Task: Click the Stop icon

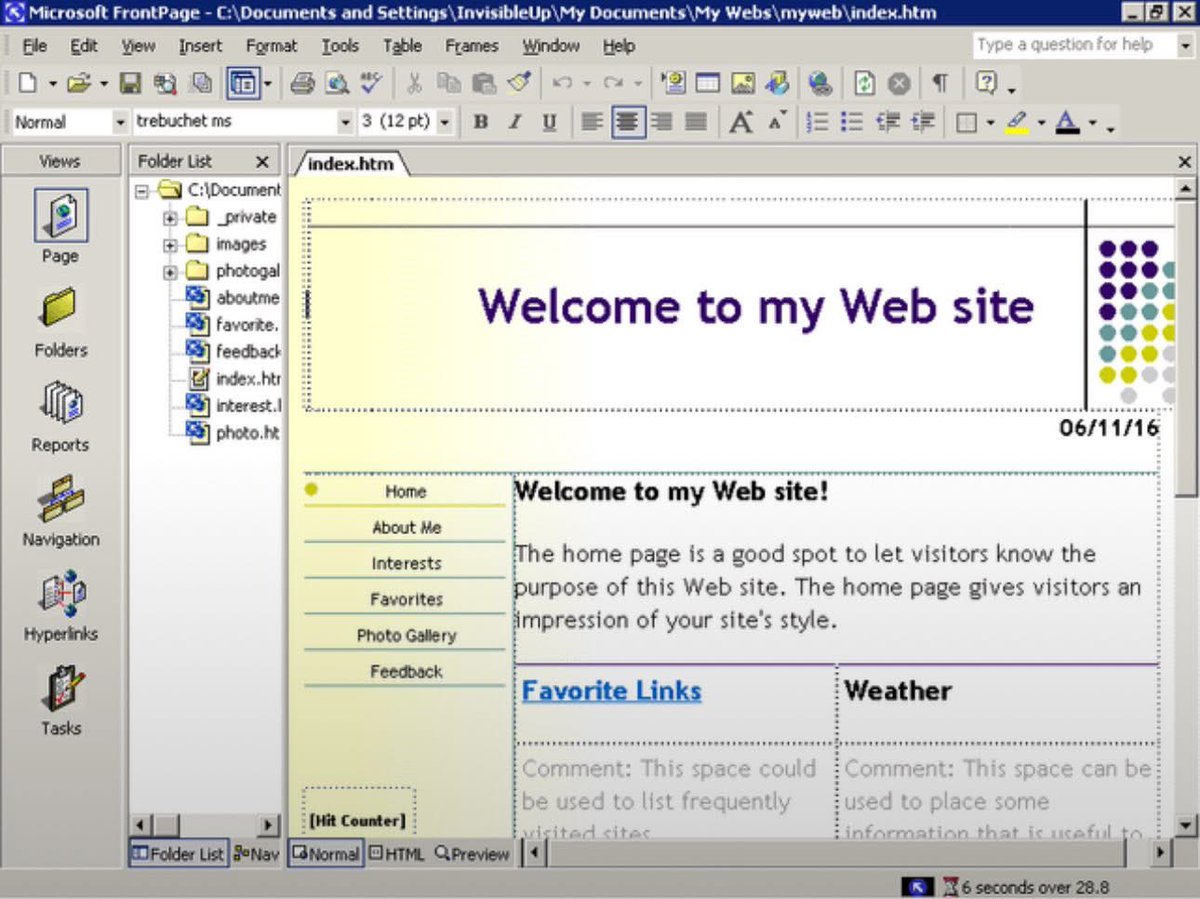Action: pyautogui.click(x=898, y=84)
